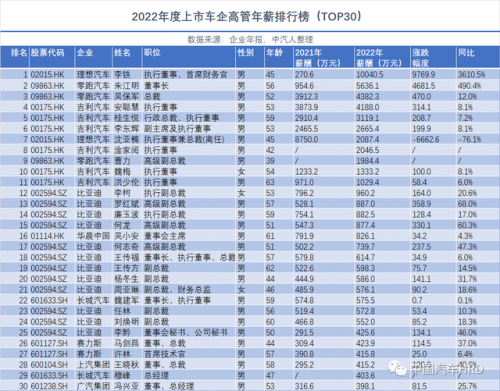Click the name 李铁 in row 1
The height and width of the screenshot is (391, 500).
pyautogui.click(x=122, y=74)
